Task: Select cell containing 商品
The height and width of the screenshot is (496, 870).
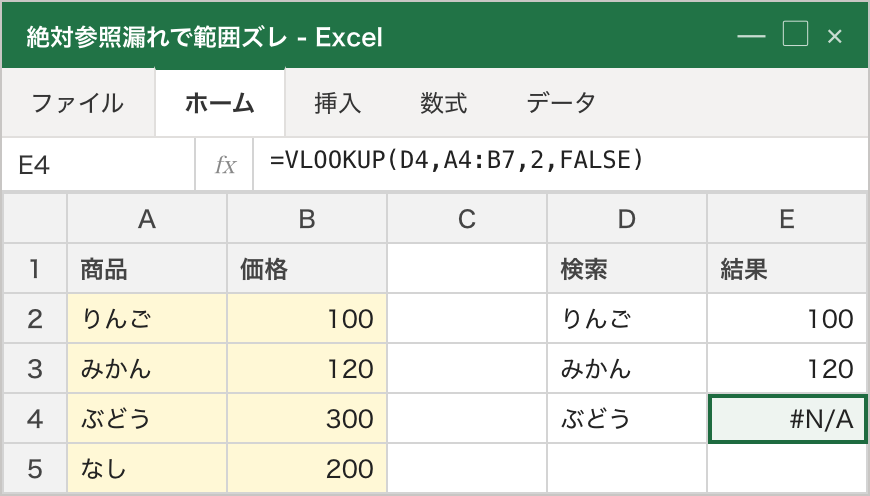Action: tap(147, 269)
